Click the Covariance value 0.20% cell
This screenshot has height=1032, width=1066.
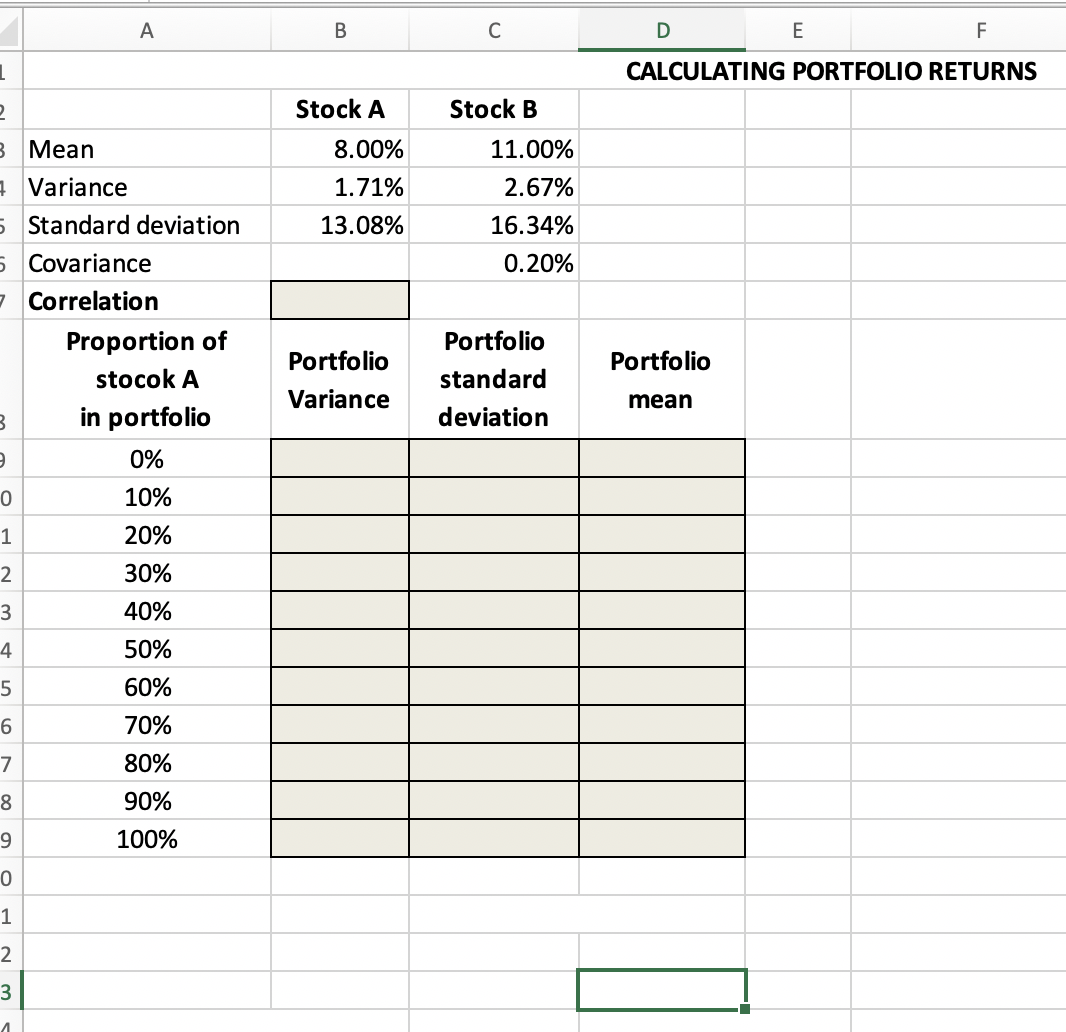(x=494, y=263)
